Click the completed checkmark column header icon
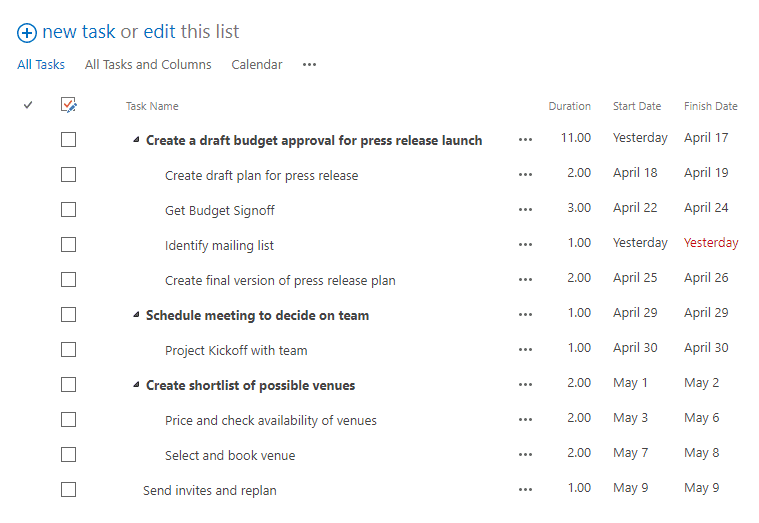 [28, 105]
